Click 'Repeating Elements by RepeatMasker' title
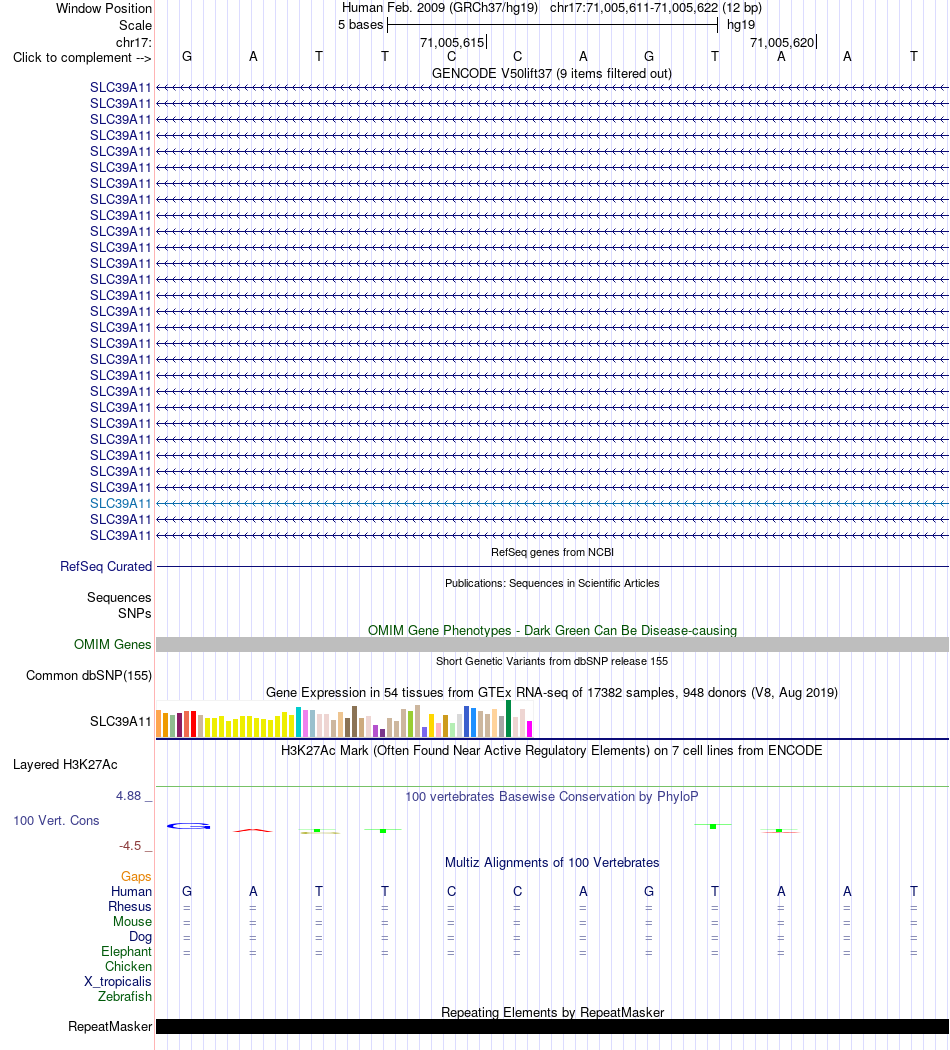This screenshot has width=950, height=1050. (x=552, y=1012)
